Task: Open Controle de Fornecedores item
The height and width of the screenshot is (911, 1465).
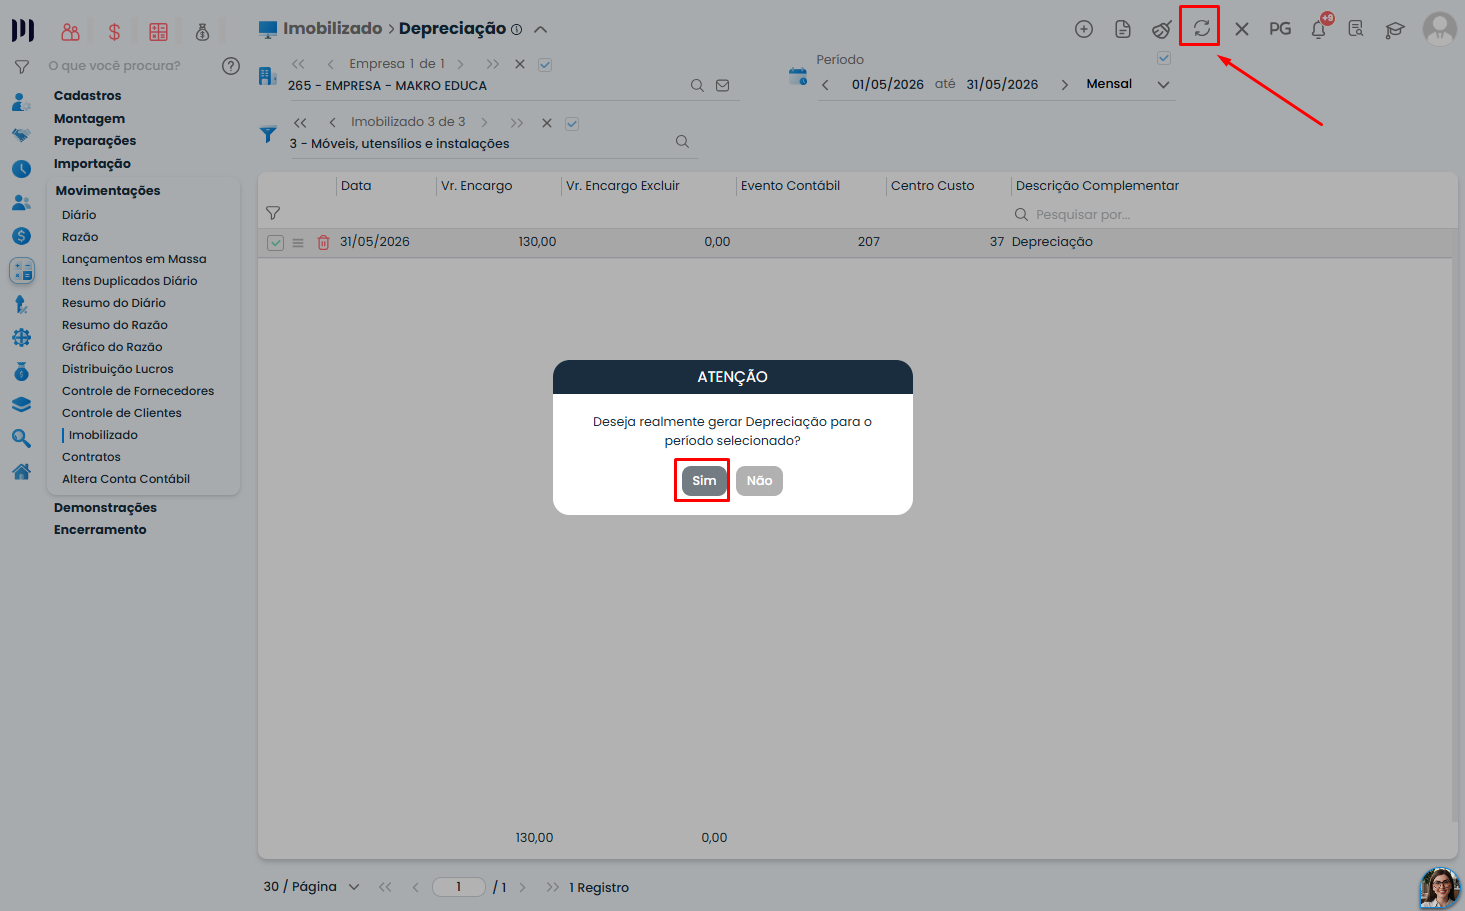Action: [x=138, y=391]
